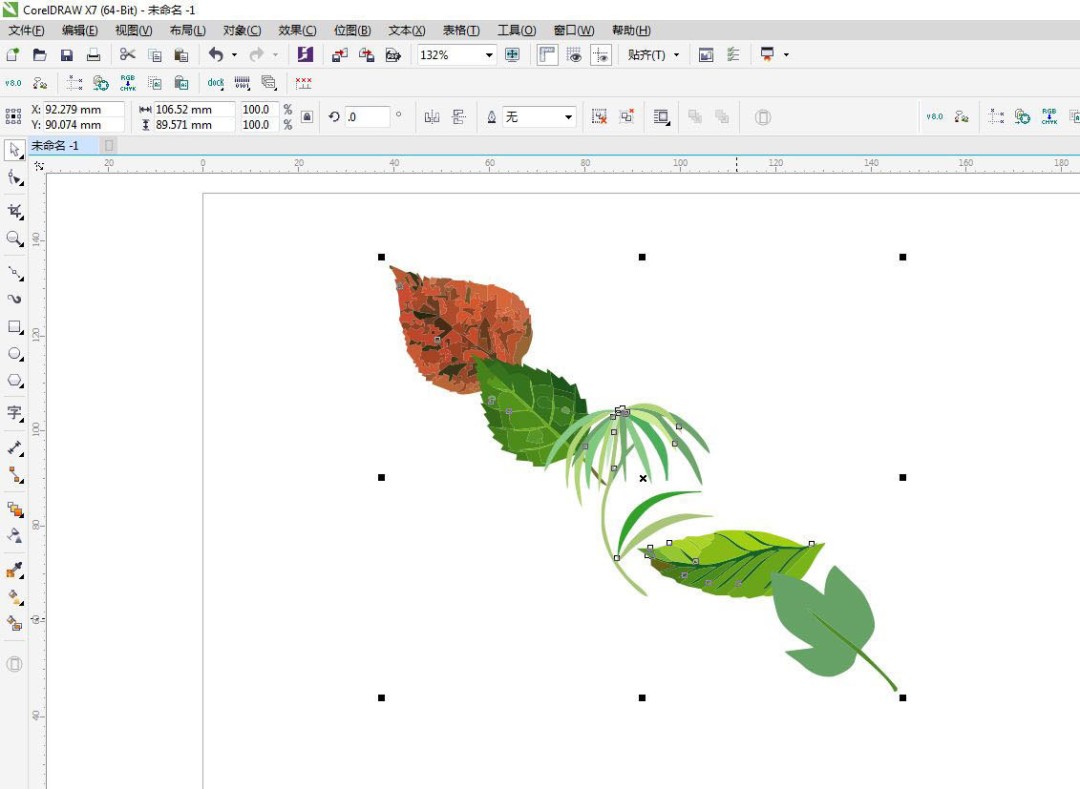This screenshot has width=1080, height=789.
Task: Select the Eyedropper tool
Action: (x=15, y=571)
